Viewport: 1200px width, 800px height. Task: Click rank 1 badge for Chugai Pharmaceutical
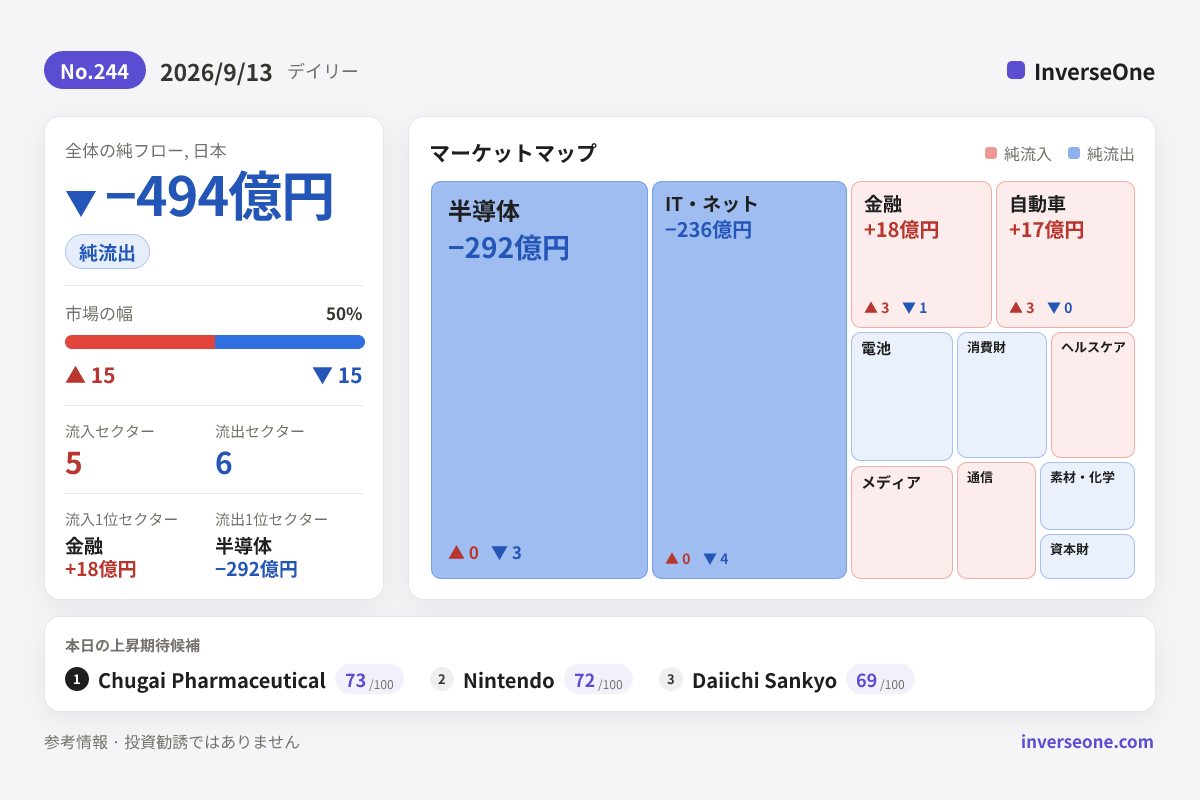coord(77,679)
